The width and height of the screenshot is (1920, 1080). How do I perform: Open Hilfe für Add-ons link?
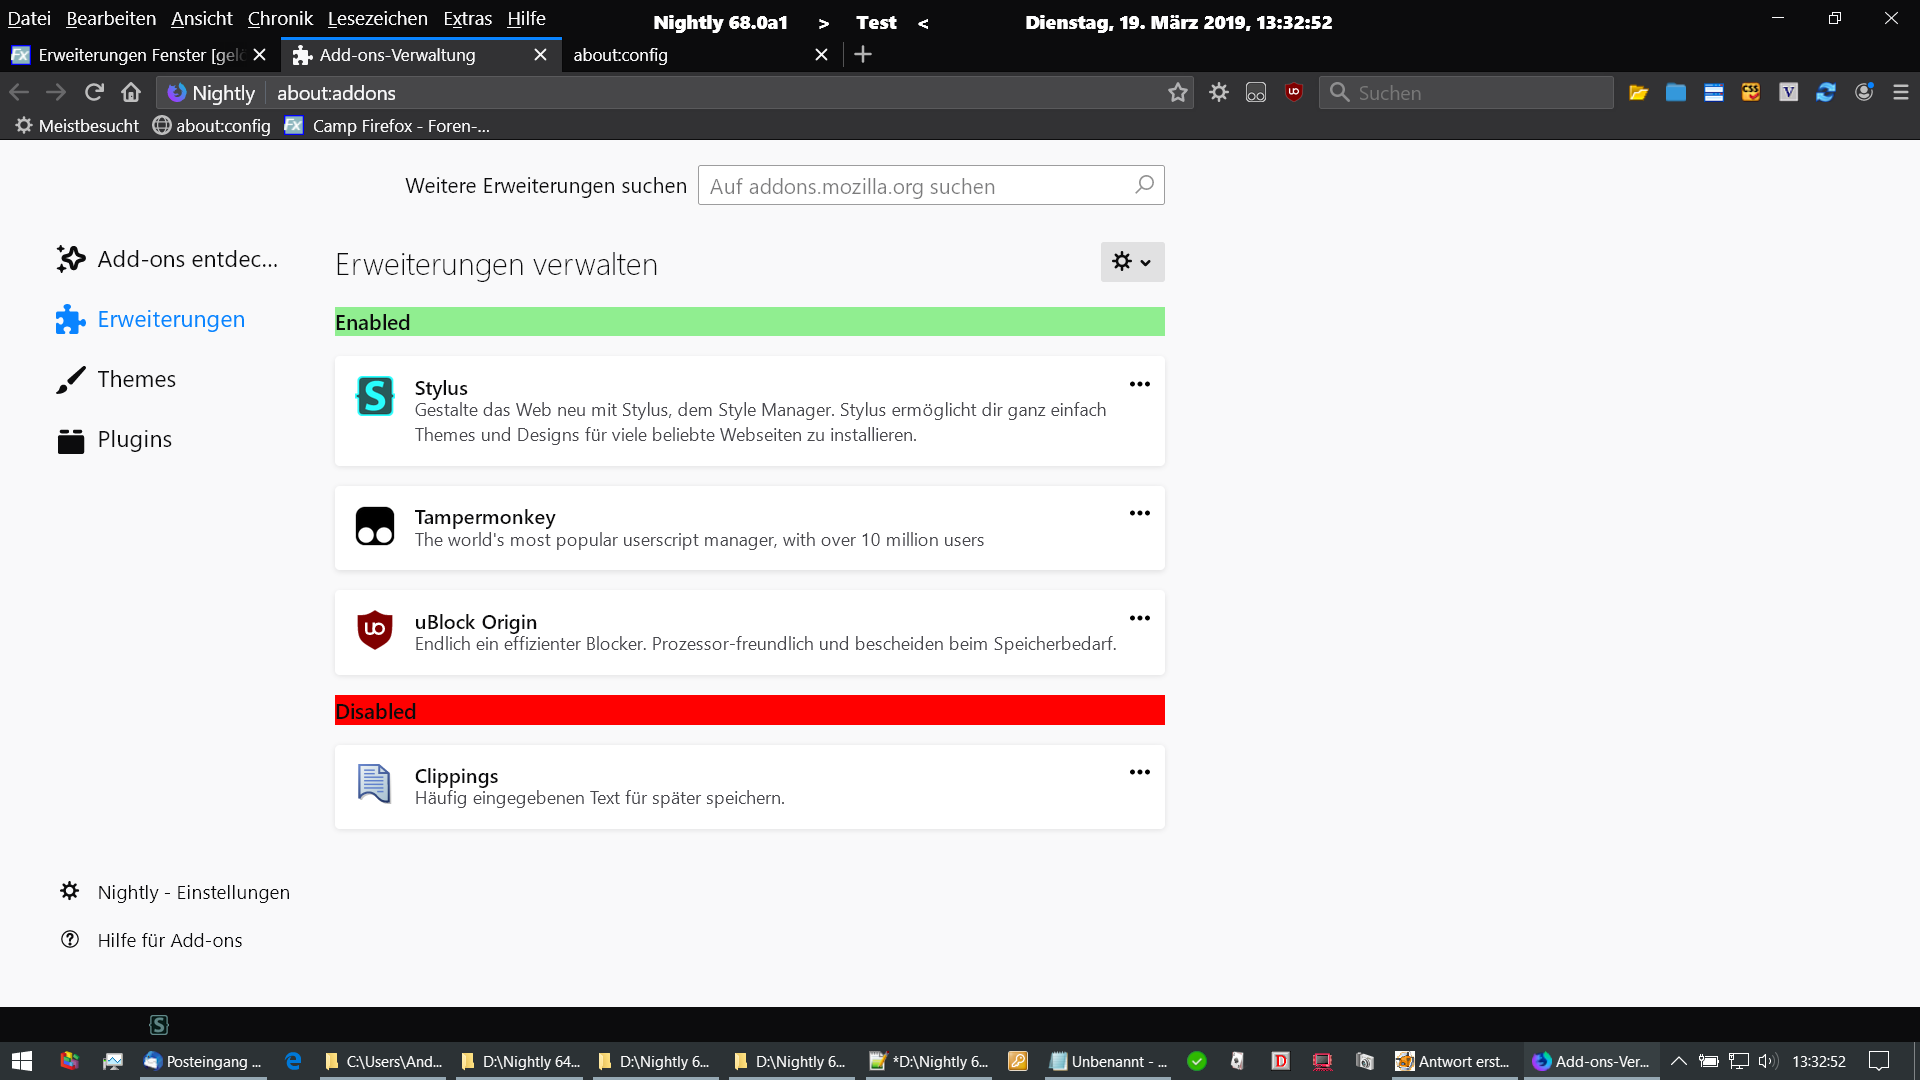click(170, 940)
